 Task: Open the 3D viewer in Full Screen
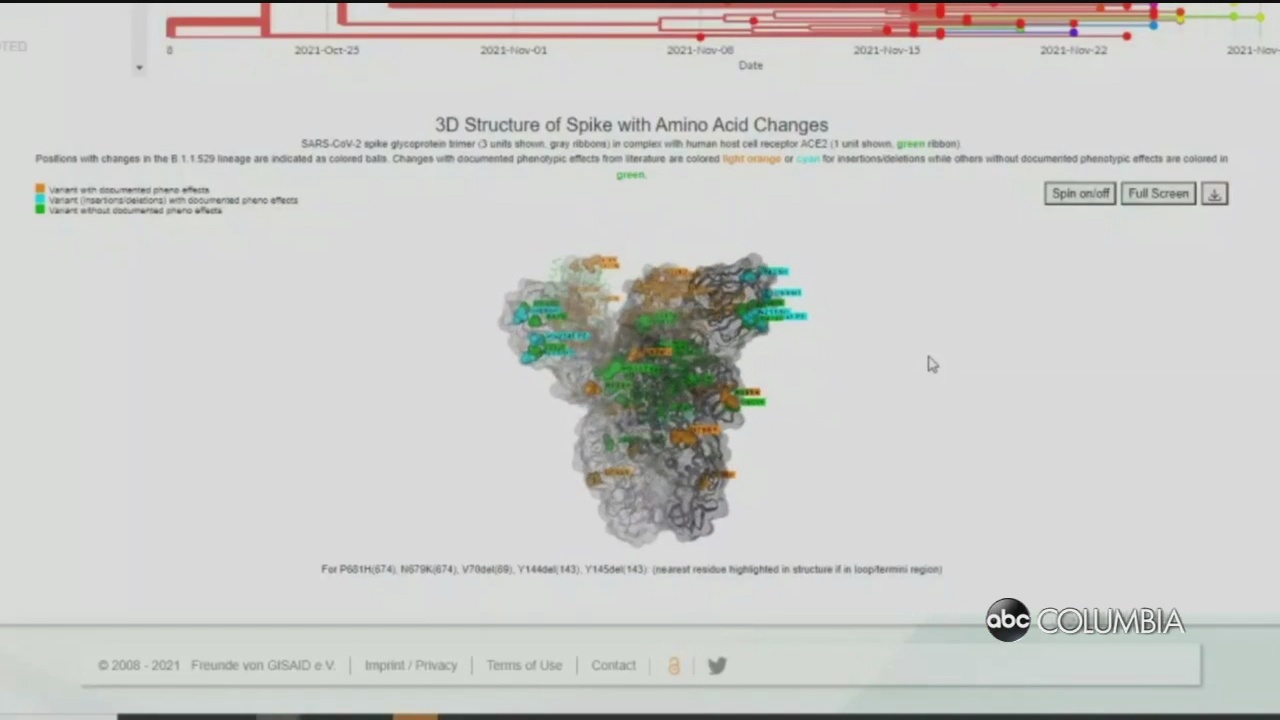point(1158,194)
